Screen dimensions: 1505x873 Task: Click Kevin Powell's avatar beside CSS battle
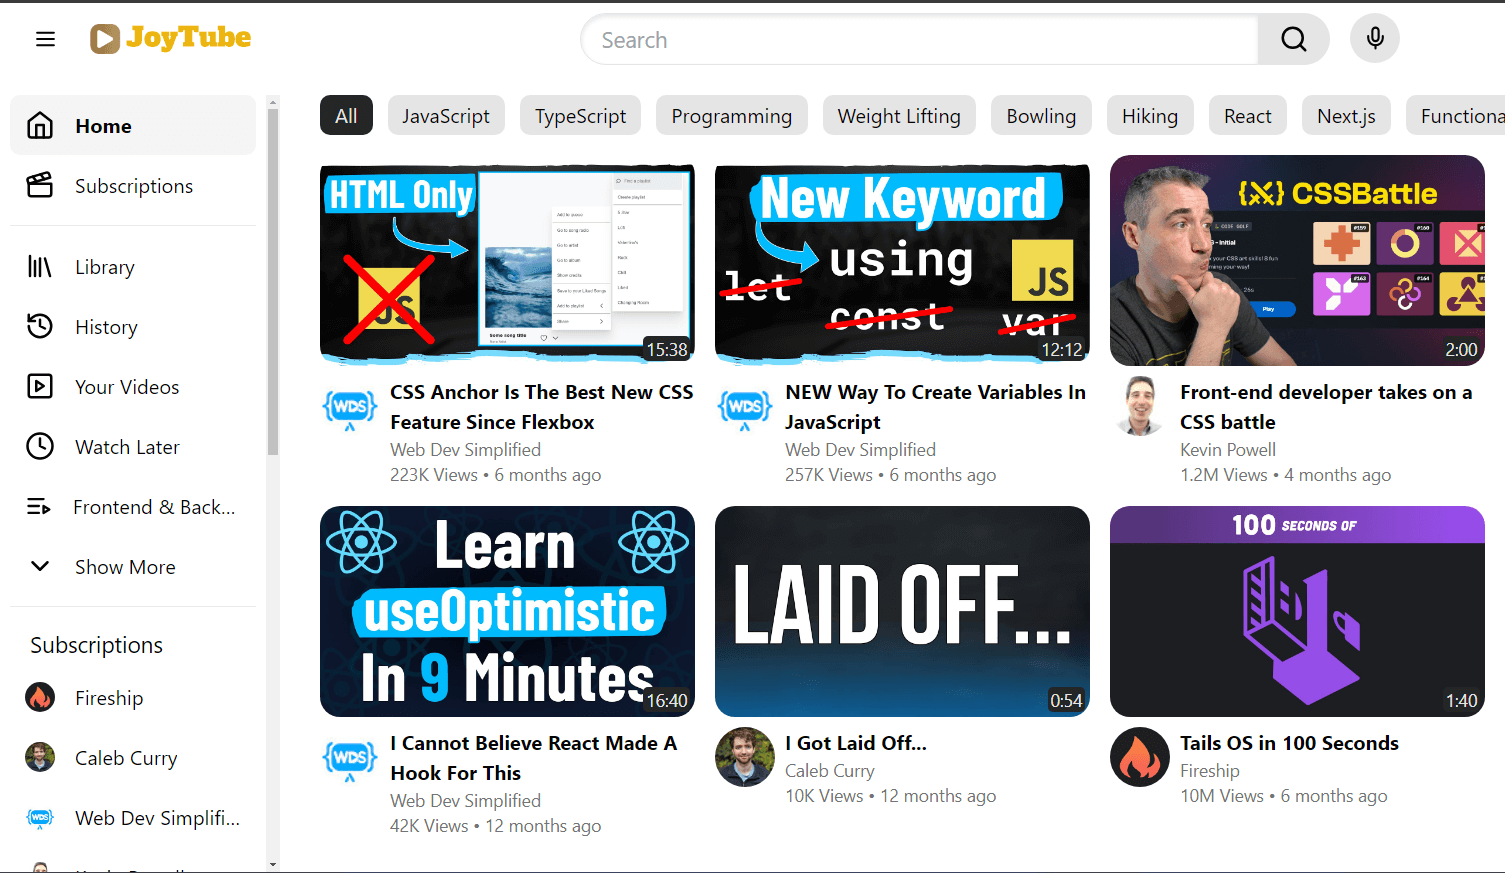(1140, 406)
